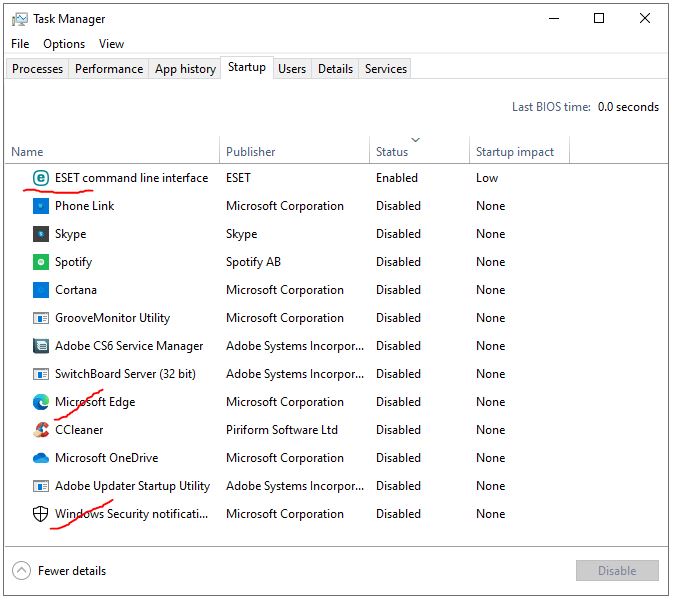Click the Microsoft OneDrive cloud icon

(41, 458)
